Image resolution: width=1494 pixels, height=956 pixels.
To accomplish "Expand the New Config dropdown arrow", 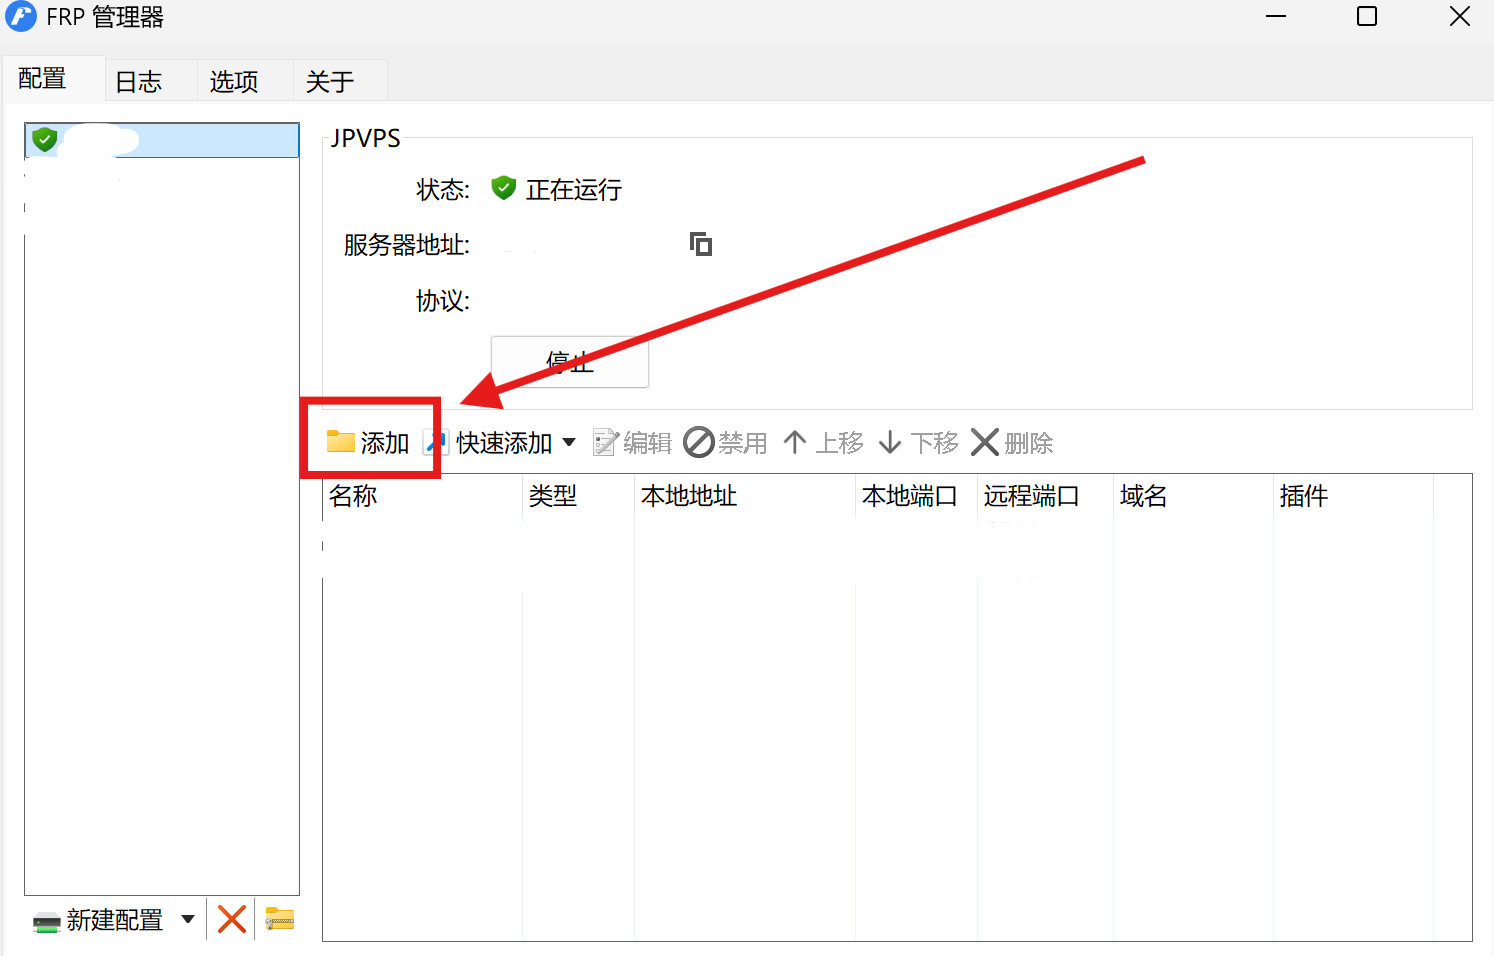I will 188,919.
